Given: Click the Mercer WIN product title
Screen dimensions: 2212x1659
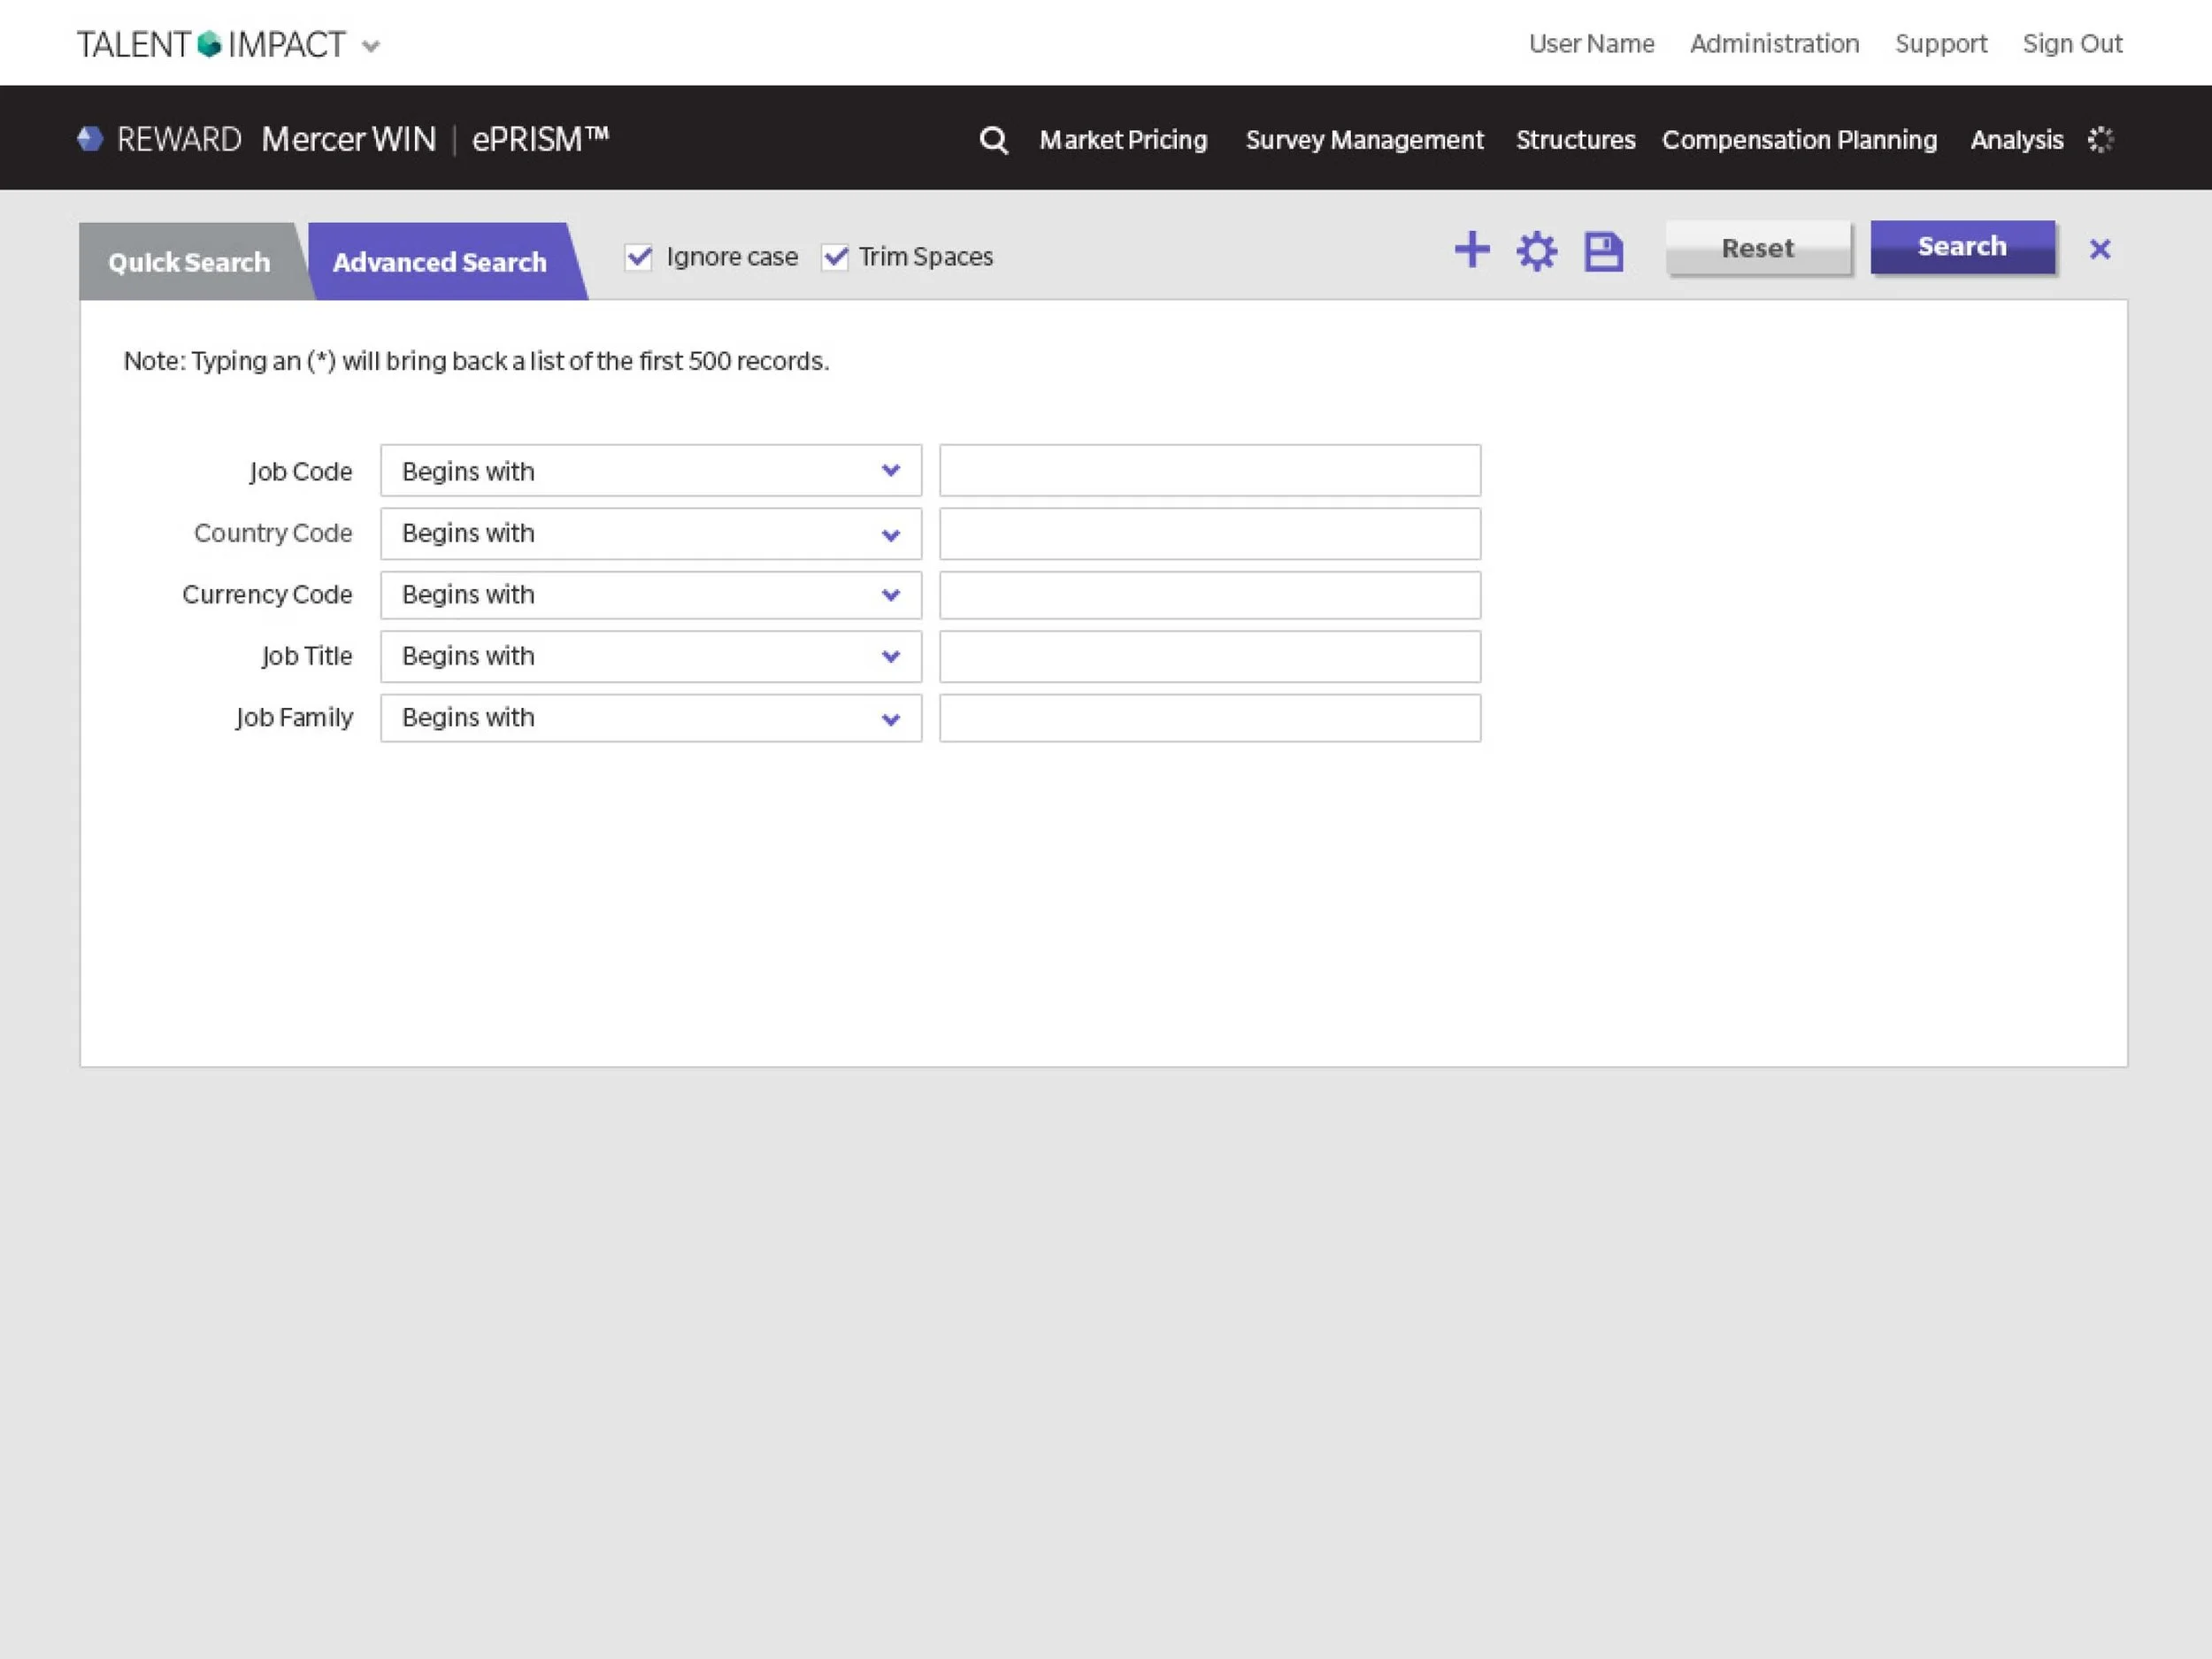Looking at the screenshot, I should tap(349, 139).
